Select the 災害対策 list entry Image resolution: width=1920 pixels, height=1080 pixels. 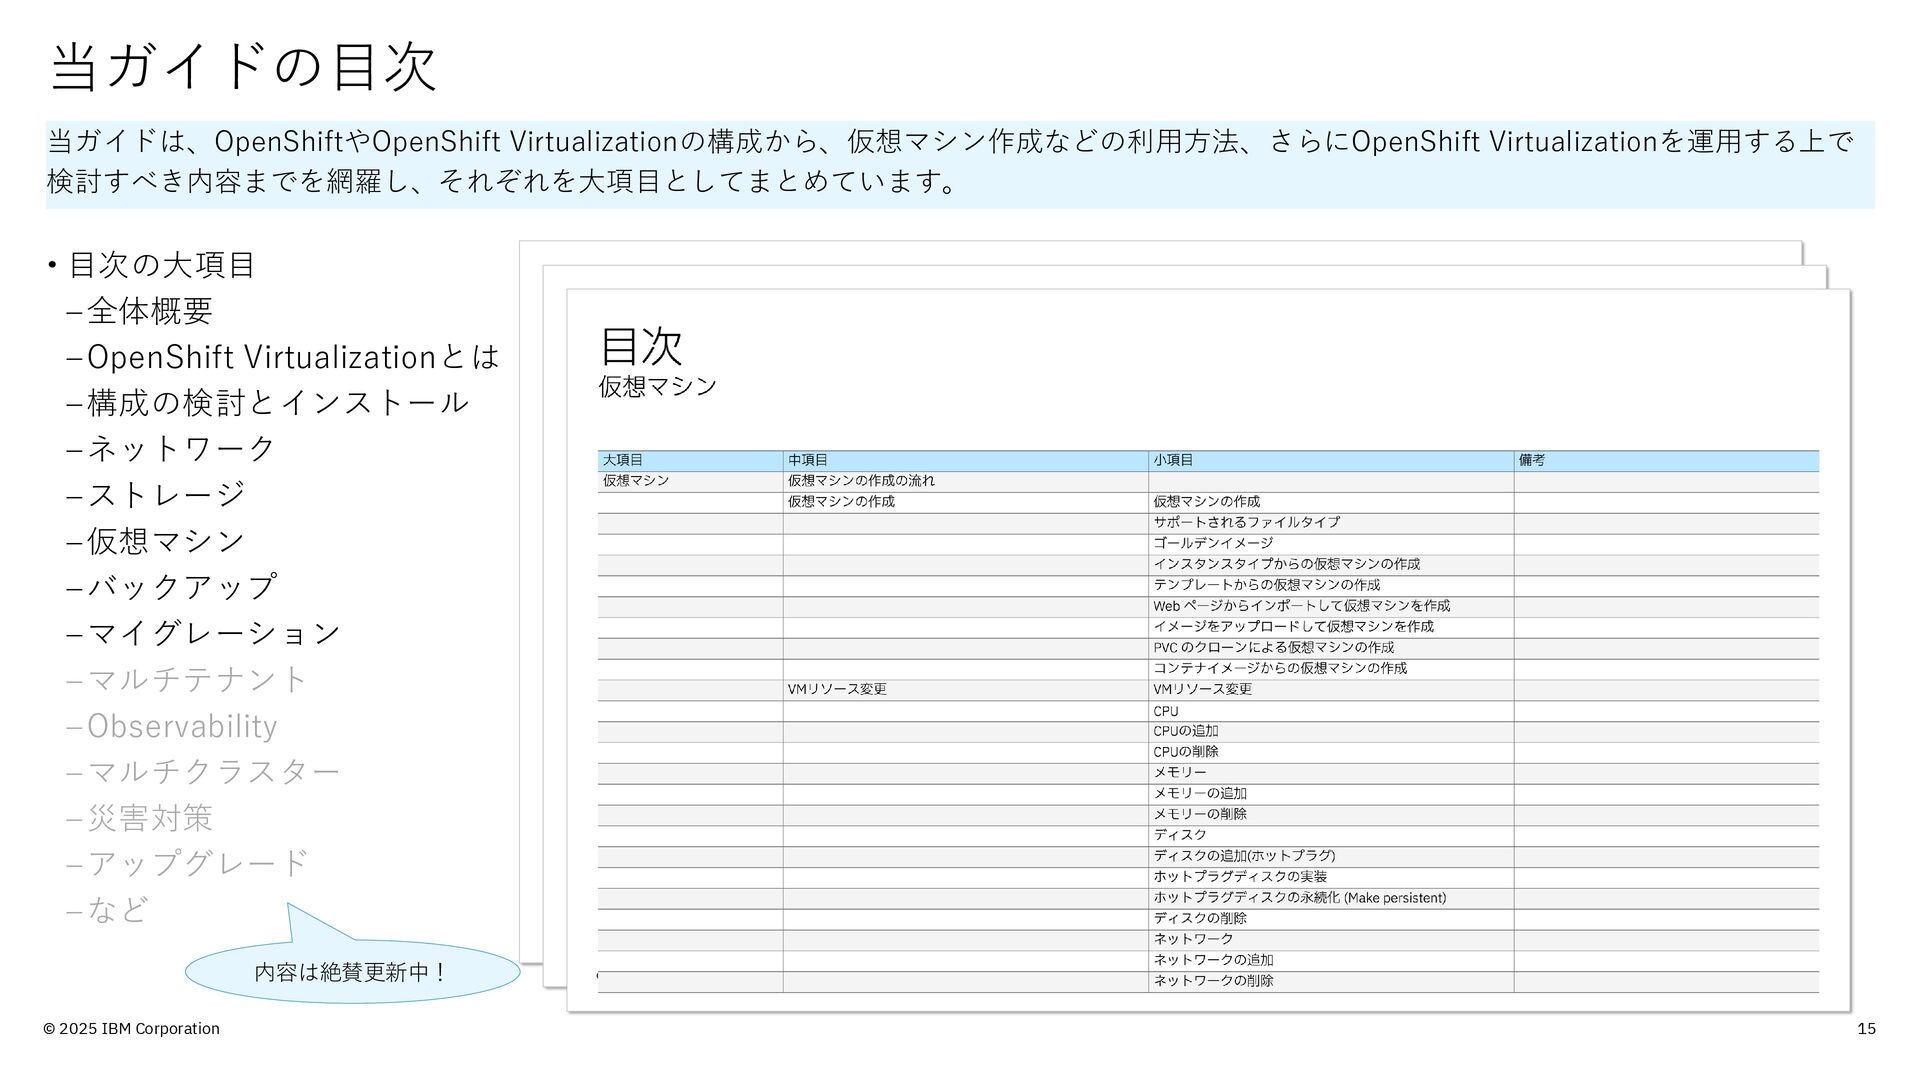pos(149,818)
